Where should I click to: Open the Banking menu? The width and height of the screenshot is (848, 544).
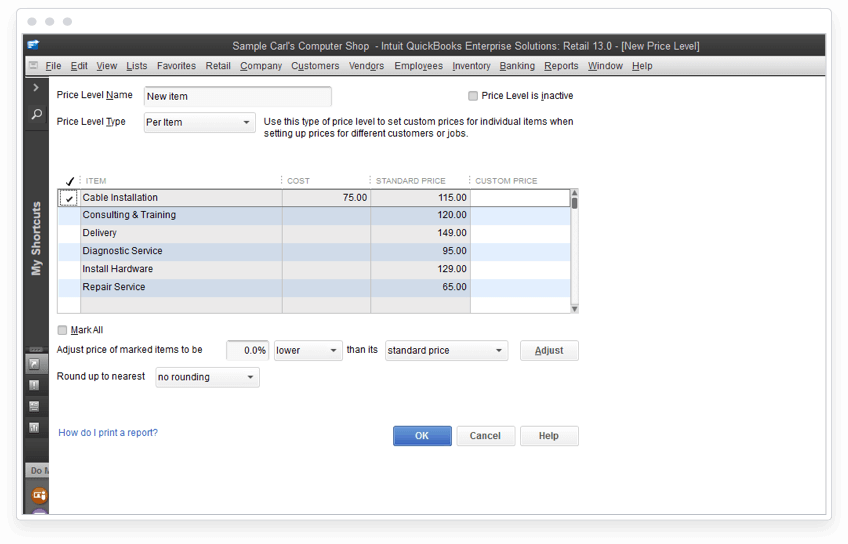[517, 66]
